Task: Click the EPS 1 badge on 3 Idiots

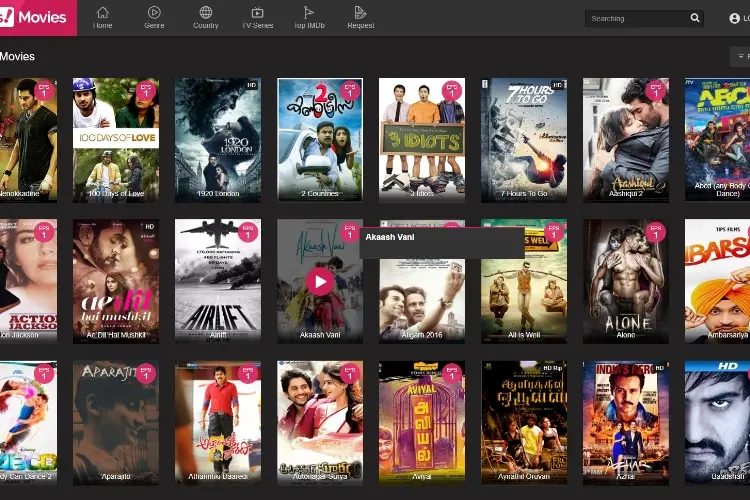Action: pos(452,91)
